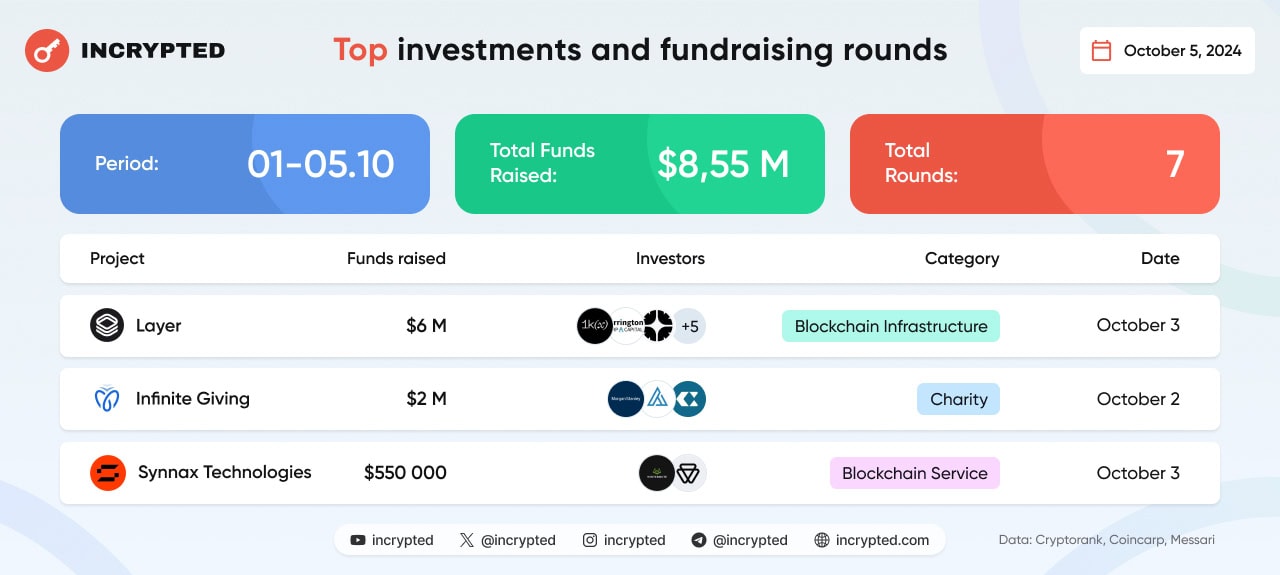Click the Incrypted key logo icon
The image size is (1280, 575).
(x=46, y=50)
